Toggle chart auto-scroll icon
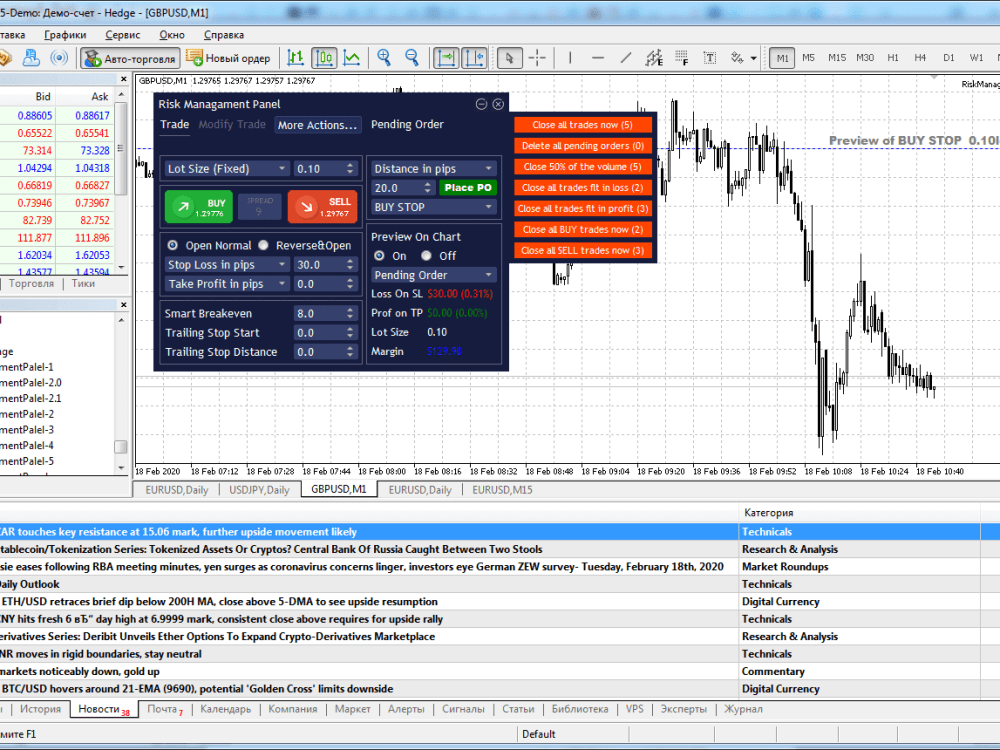The image size is (1000, 750). pyautogui.click(x=446, y=58)
